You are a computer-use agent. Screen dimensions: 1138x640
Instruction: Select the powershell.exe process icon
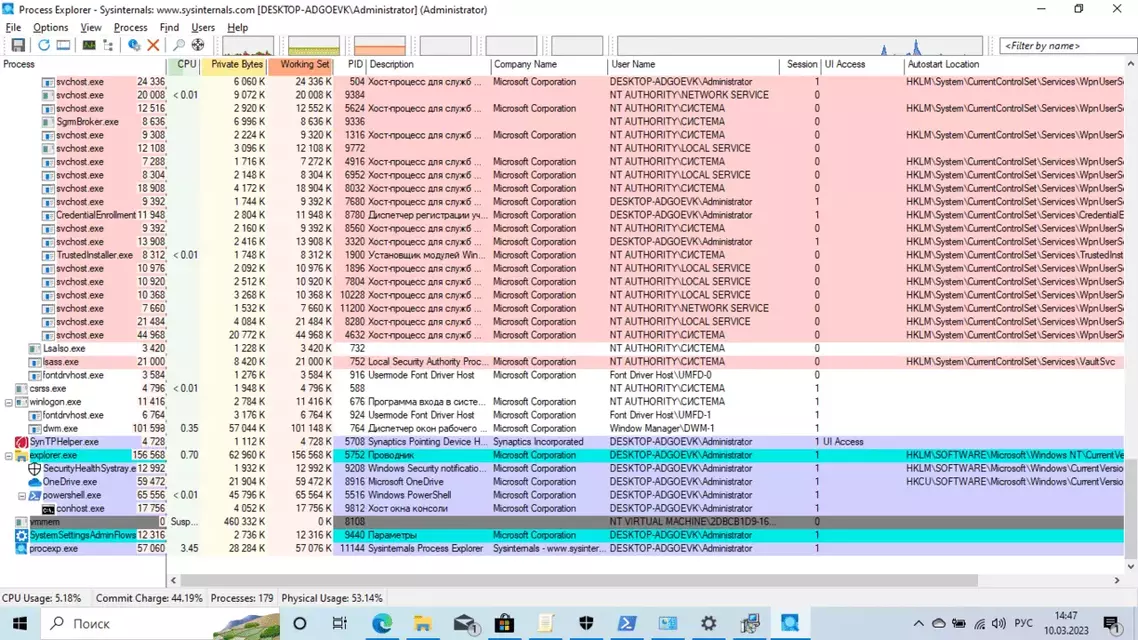[x=34, y=496]
